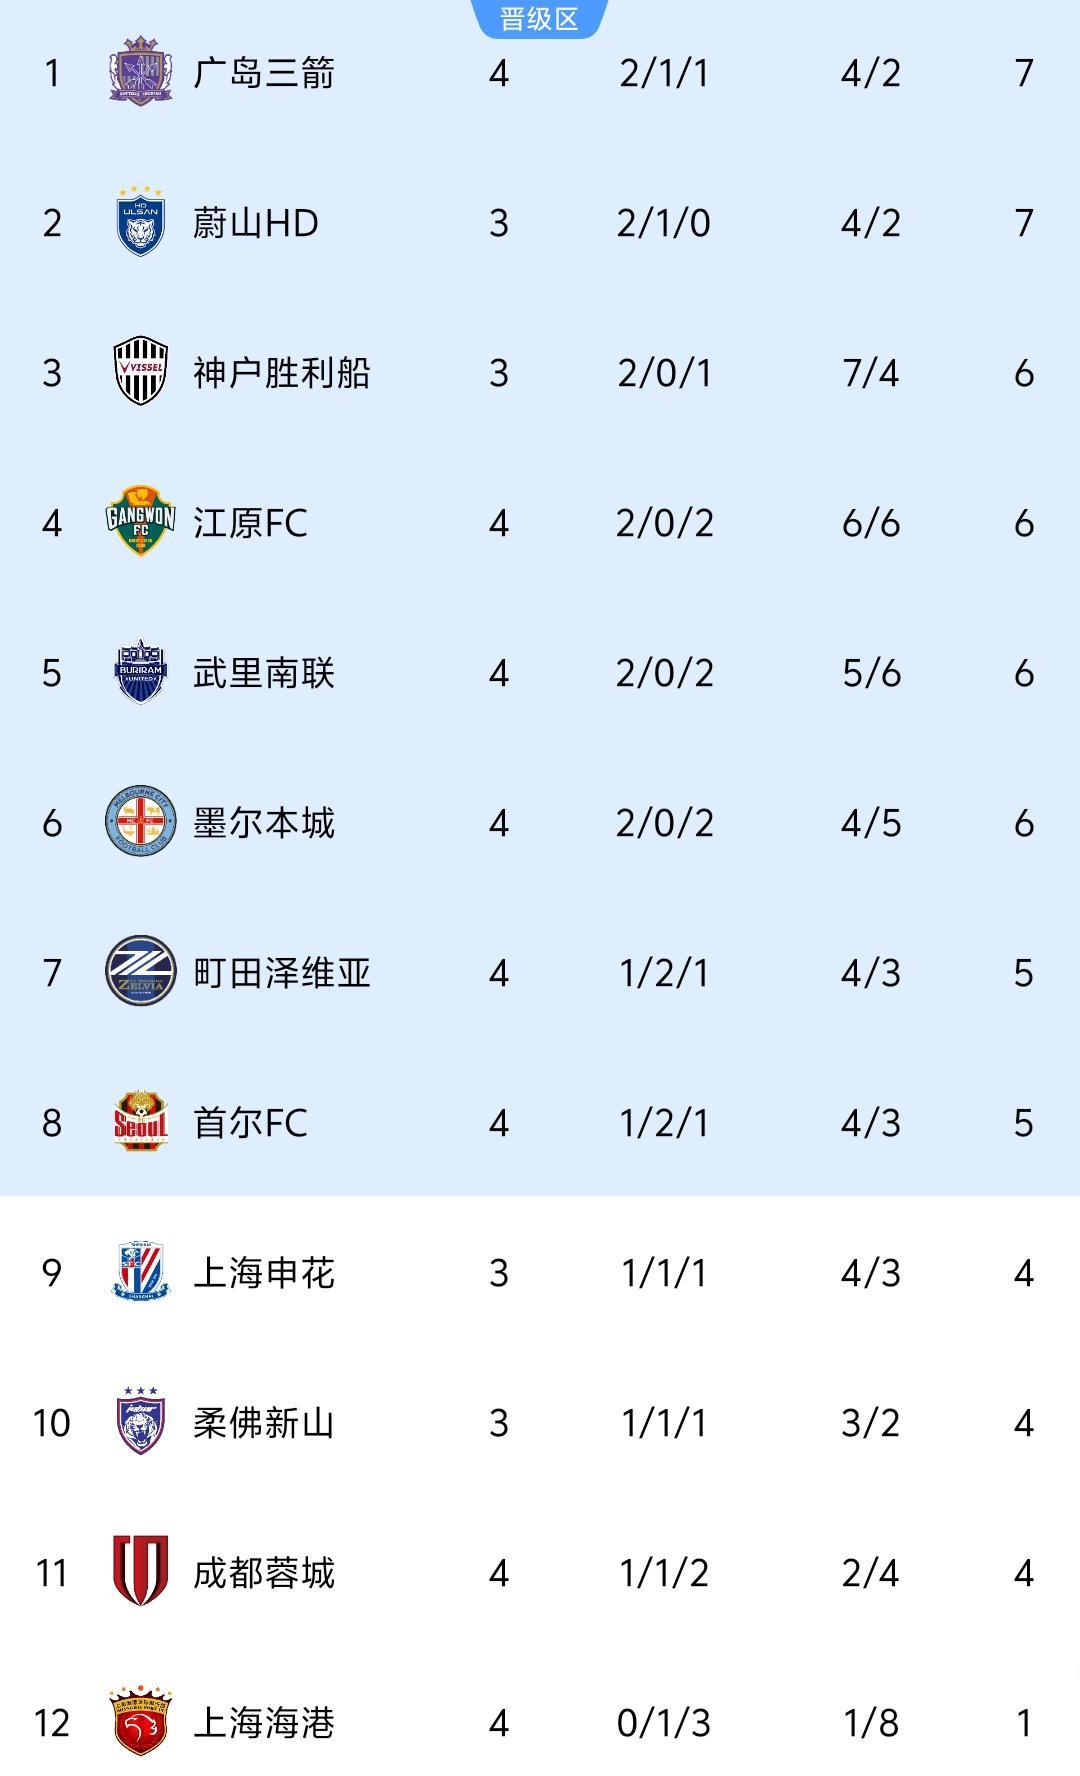Tap the 上海海港 team crest
The height and width of the screenshot is (1776, 1080).
(140, 1721)
